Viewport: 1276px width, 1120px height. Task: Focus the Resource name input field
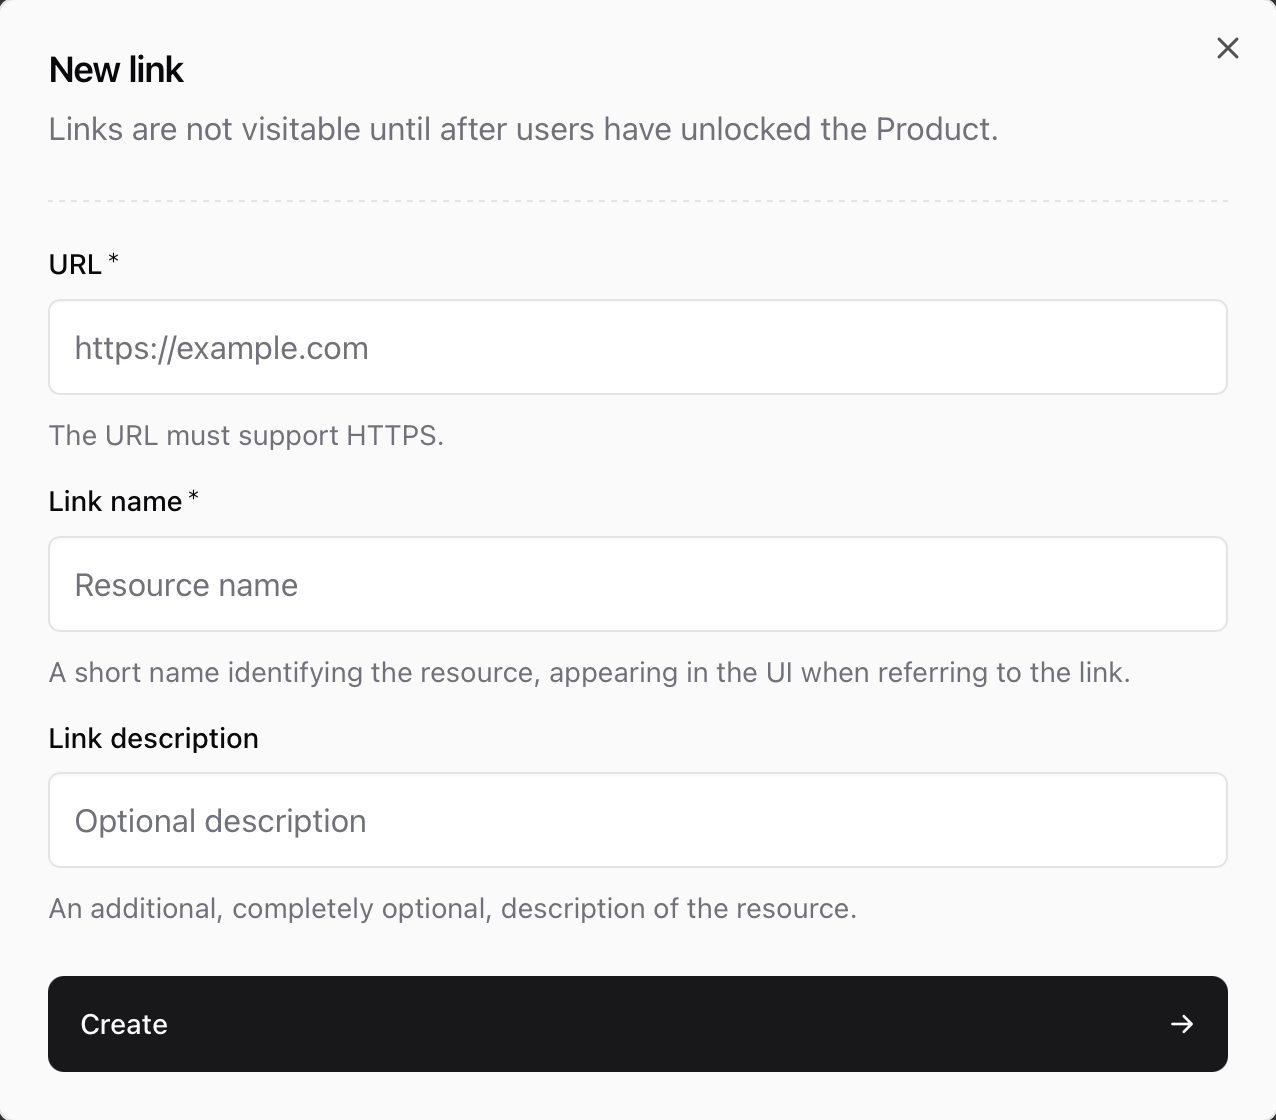coord(638,584)
